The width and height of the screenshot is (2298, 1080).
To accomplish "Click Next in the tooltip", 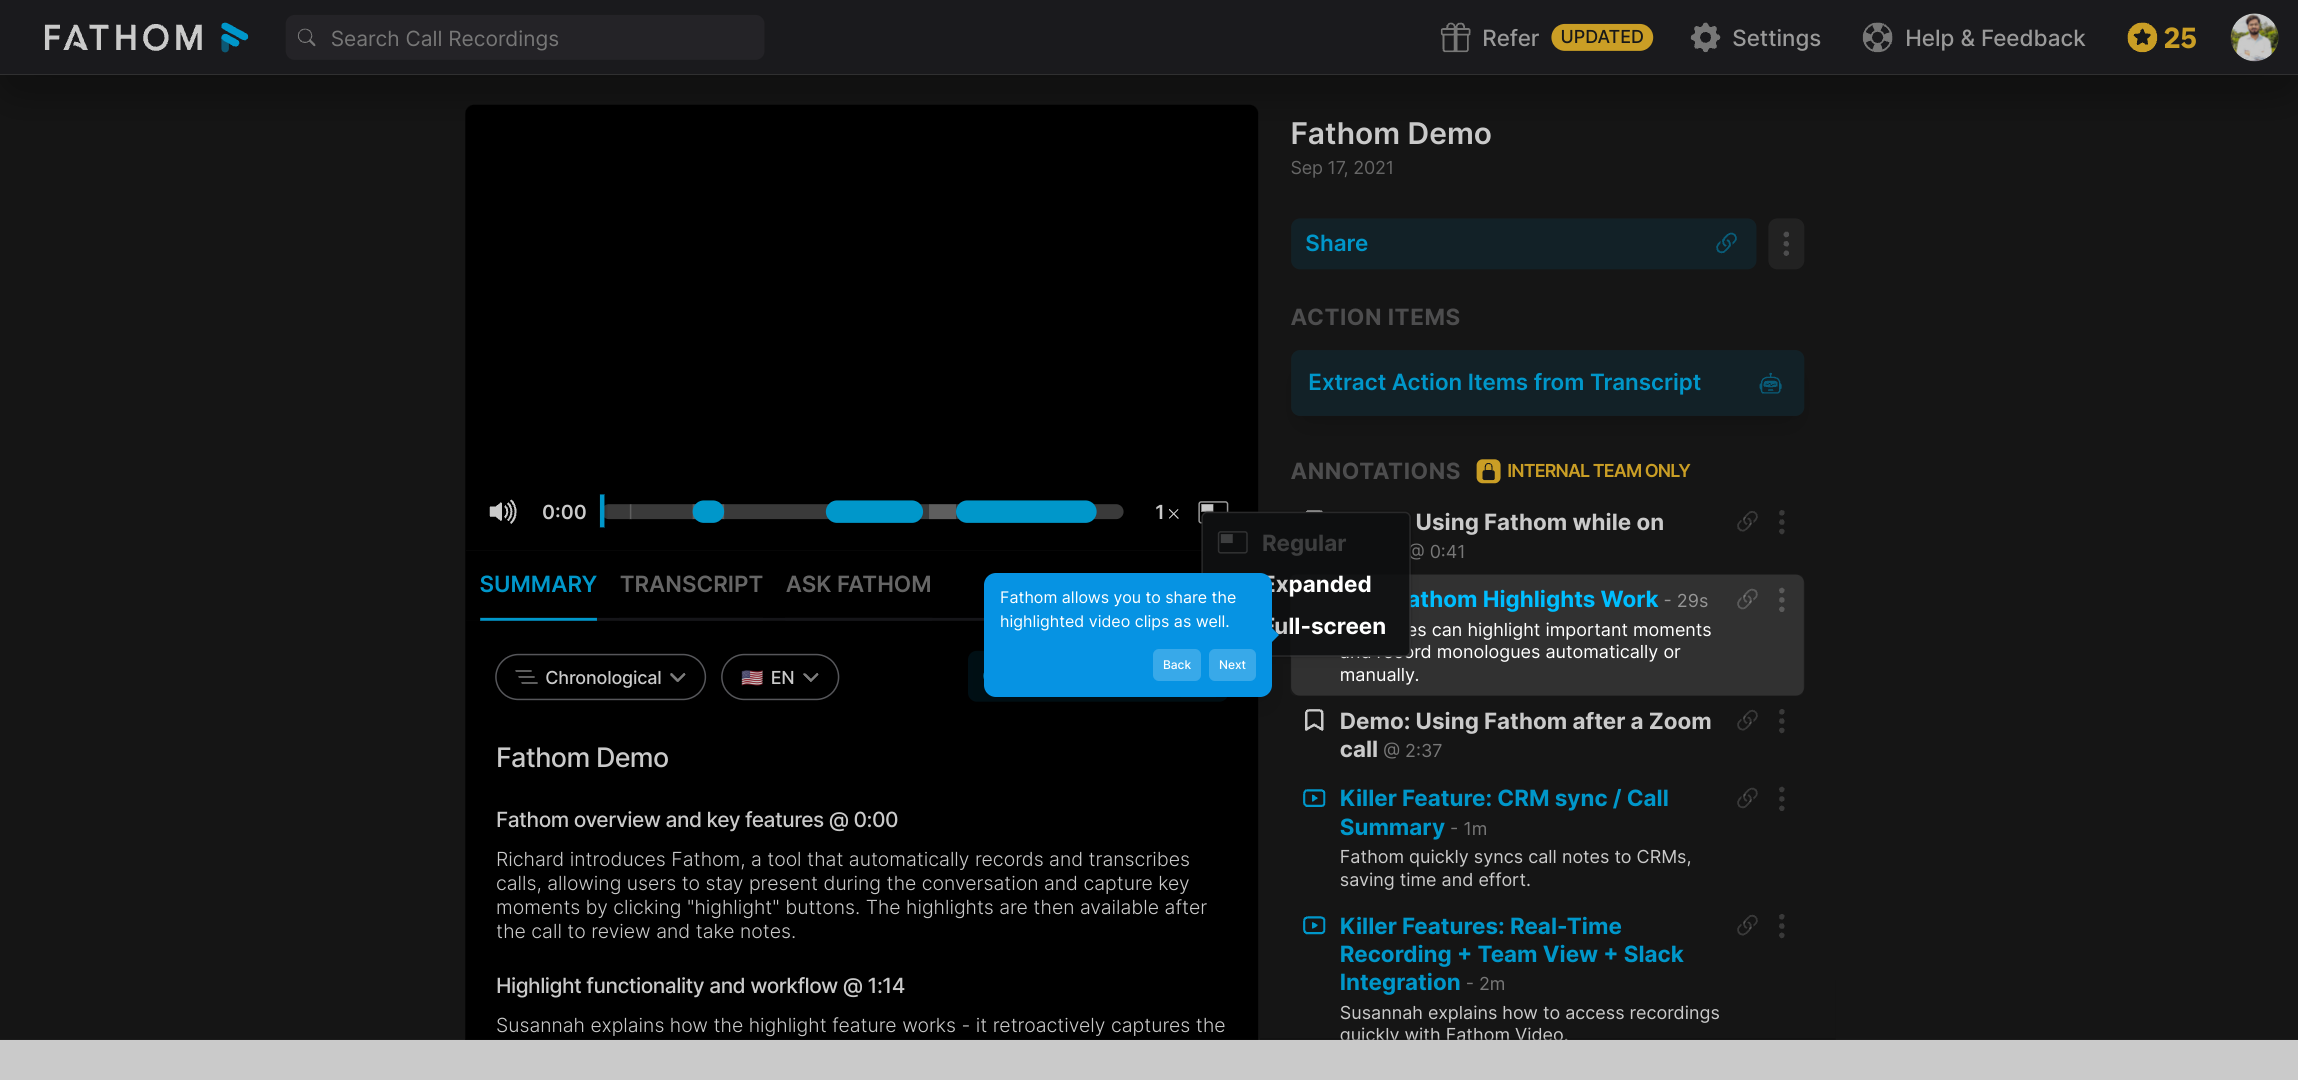I will (x=1232, y=665).
